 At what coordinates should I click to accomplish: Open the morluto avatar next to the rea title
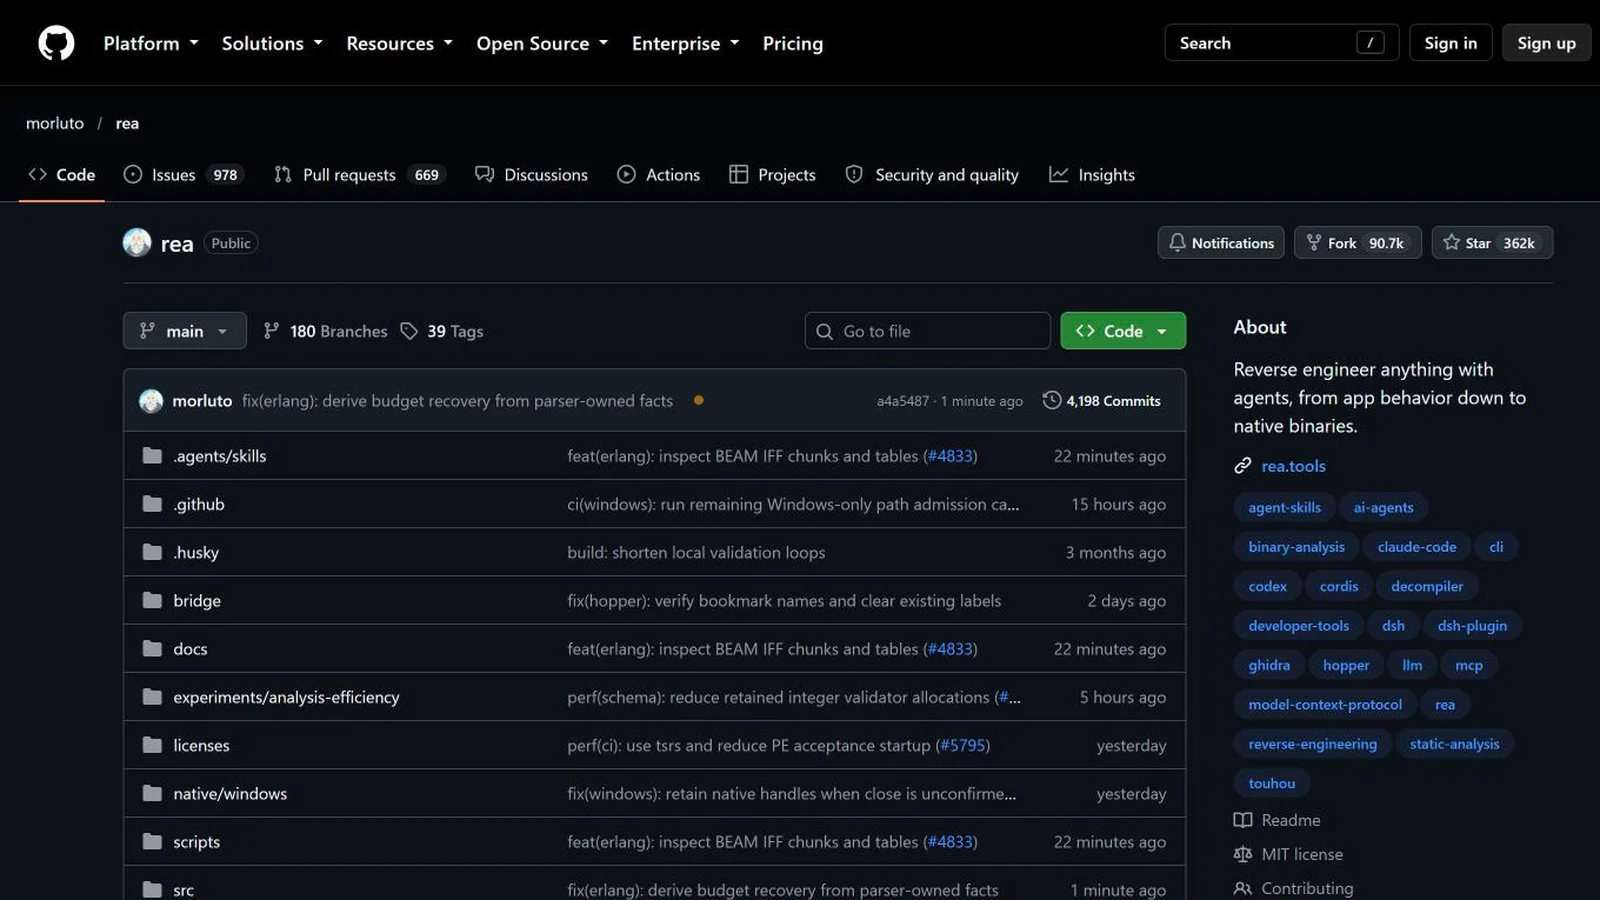click(x=137, y=243)
